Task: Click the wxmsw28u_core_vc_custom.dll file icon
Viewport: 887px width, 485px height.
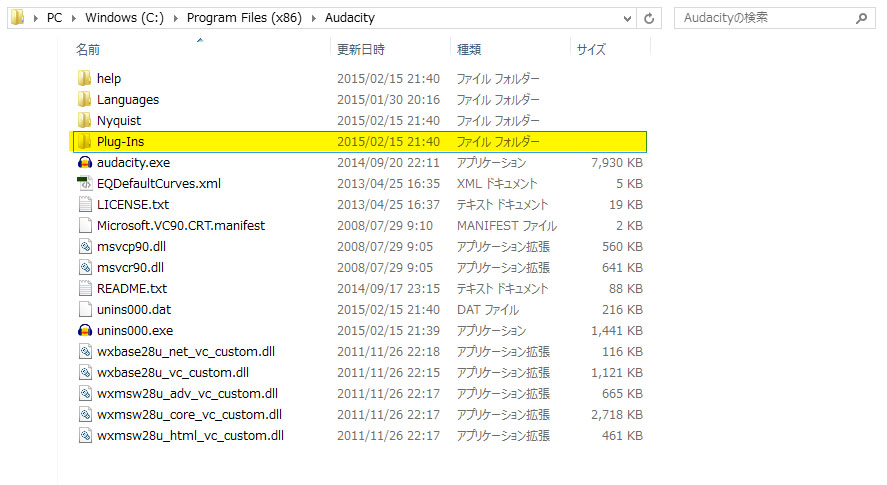Action: coord(85,414)
